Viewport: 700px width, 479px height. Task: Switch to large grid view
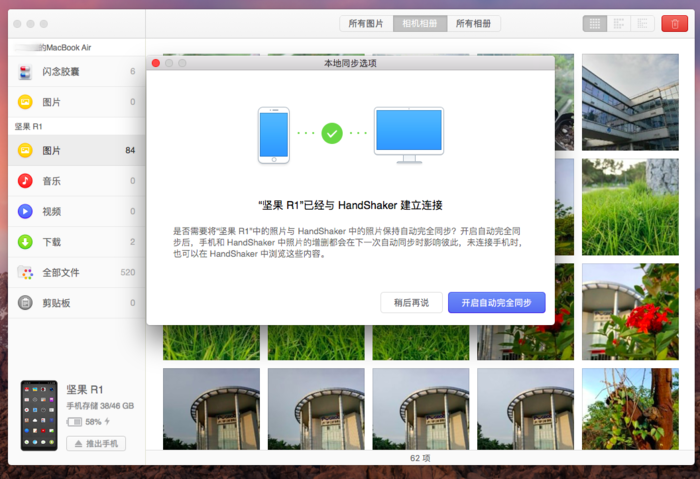pyautogui.click(x=595, y=24)
